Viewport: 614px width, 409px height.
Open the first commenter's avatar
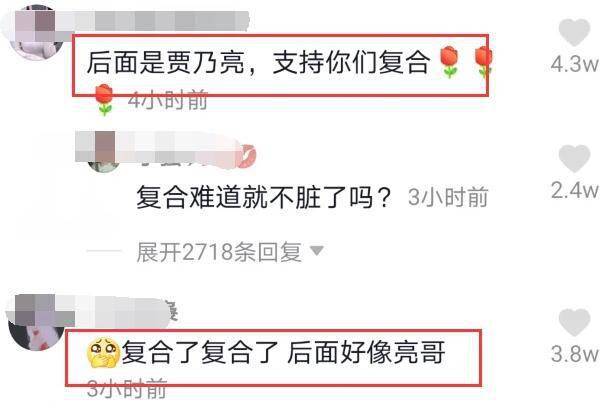(x=37, y=35)
